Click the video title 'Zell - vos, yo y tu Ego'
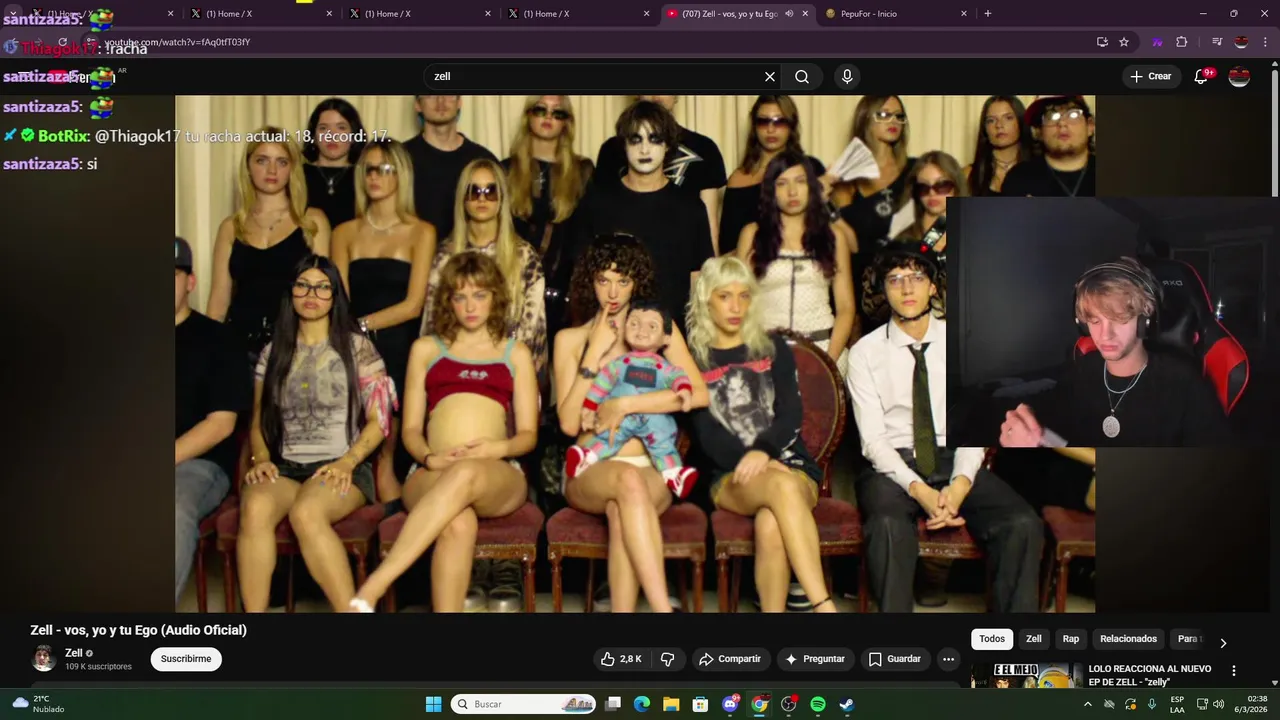 [x=138, y=630]
